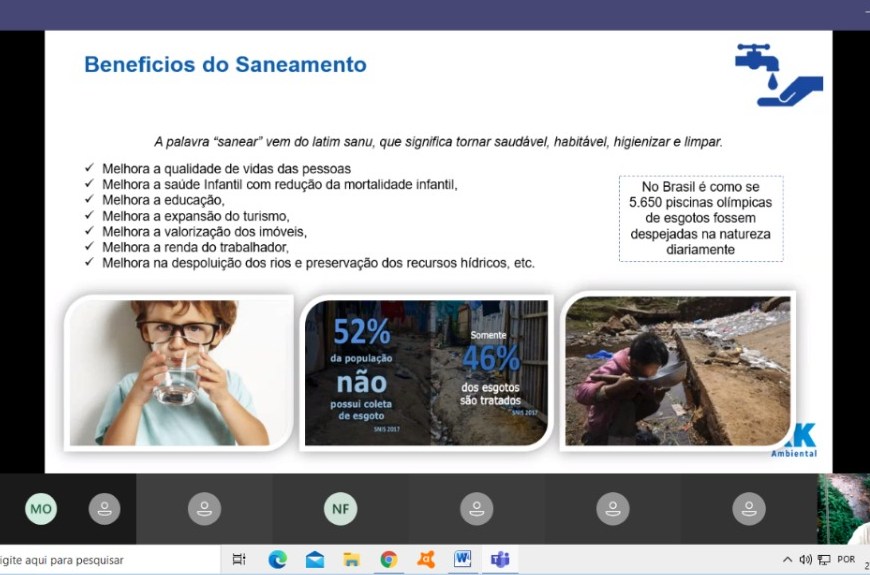Open Task View on the taskbar
Image resolution: width=870 pixels, height=575 pixels.
click(x=239, y=560)
